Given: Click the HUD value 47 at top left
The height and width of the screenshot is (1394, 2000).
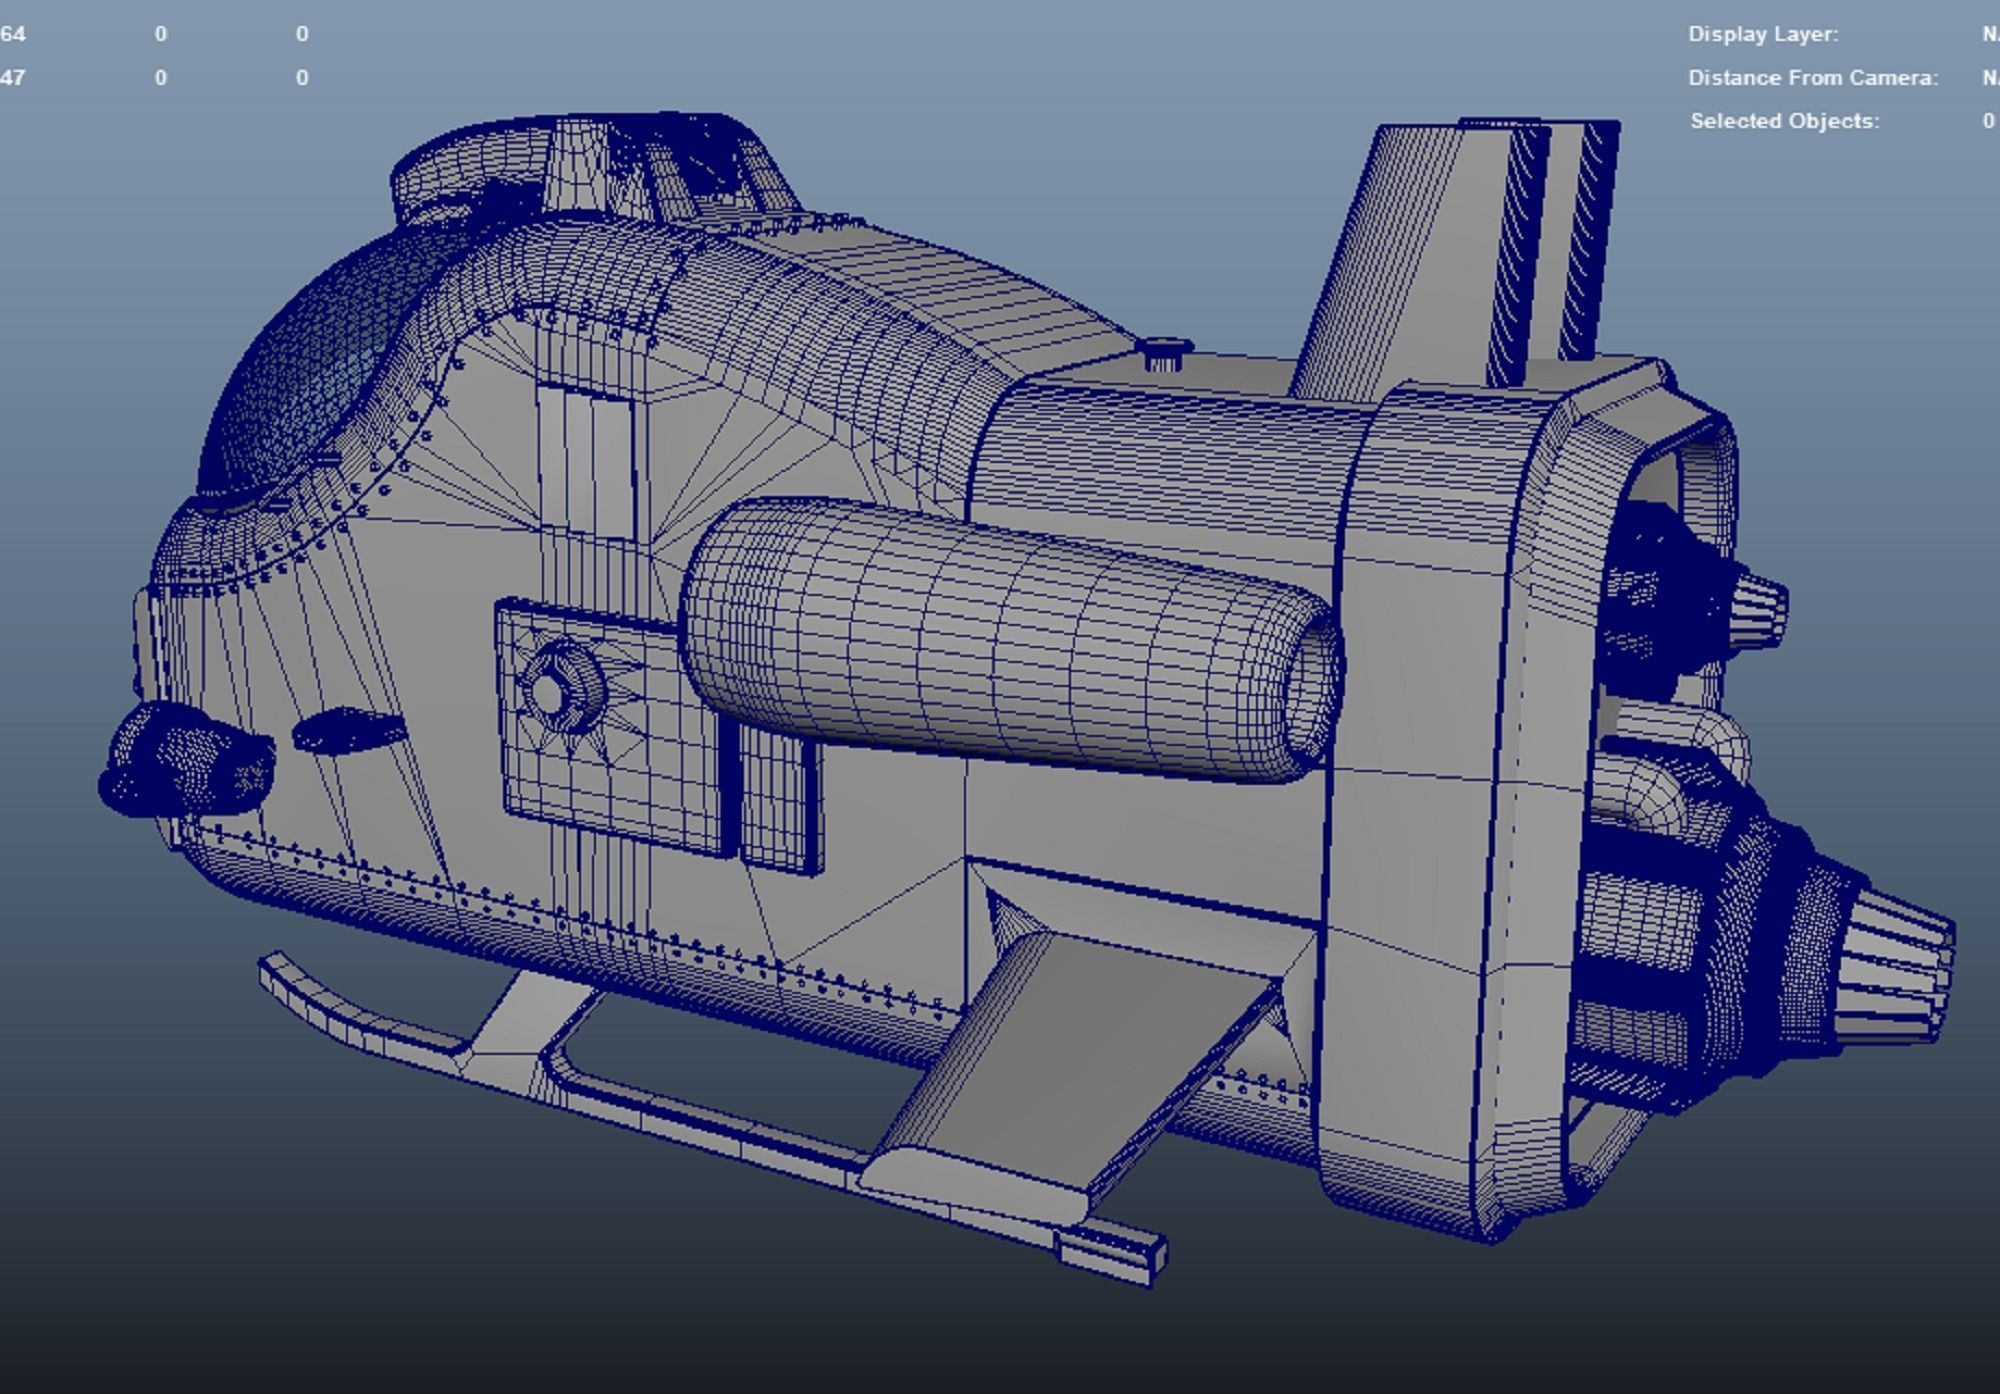Looking at the screenshot, I should 12,78.
